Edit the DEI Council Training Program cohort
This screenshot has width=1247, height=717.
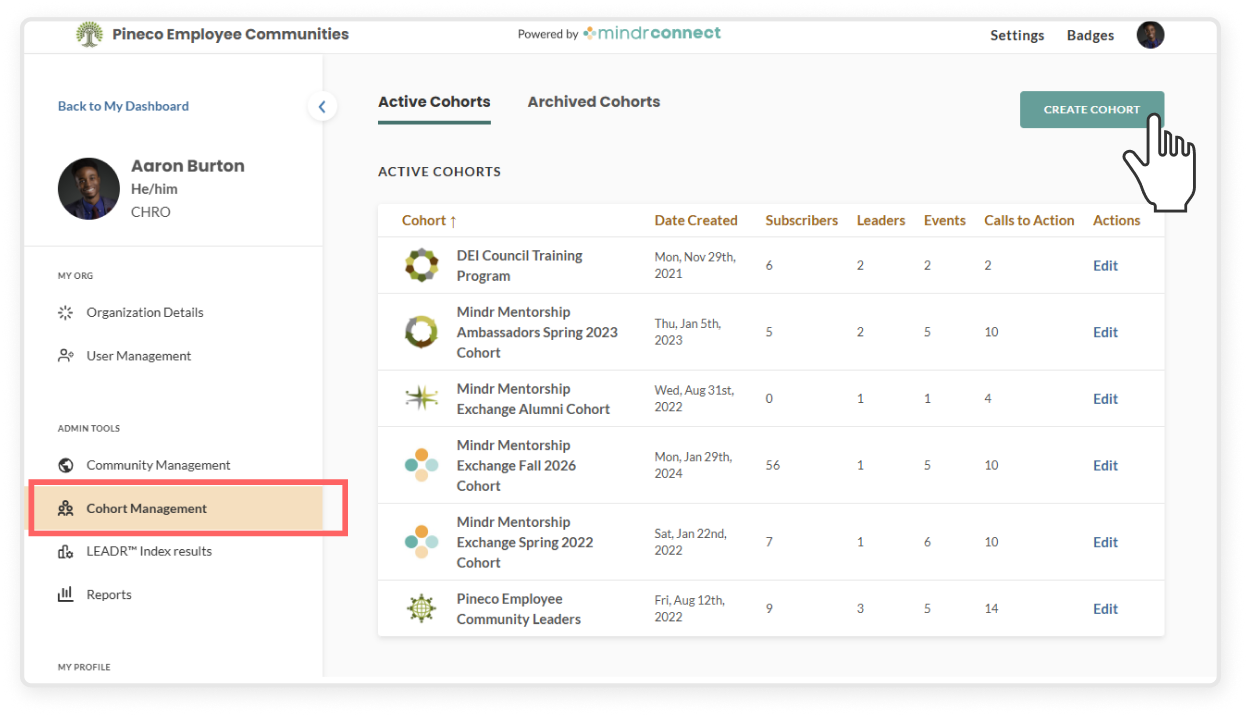tap(1105, 265)
